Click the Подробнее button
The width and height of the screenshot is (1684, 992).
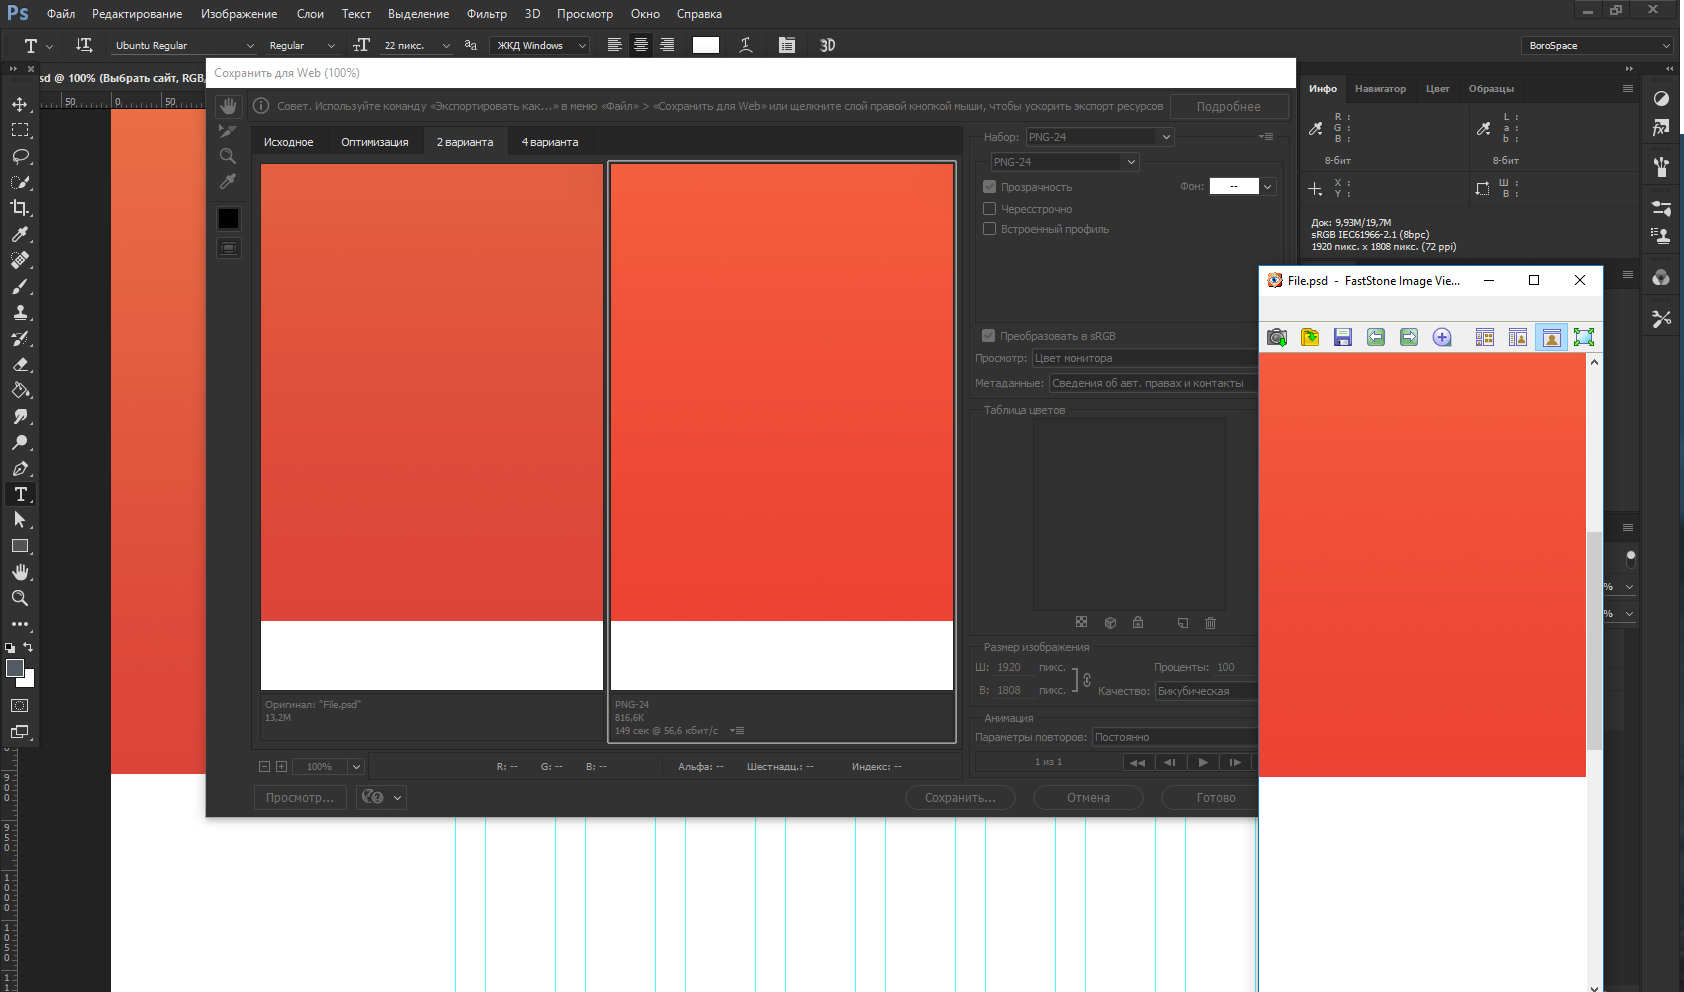(x=1229, y=107)
